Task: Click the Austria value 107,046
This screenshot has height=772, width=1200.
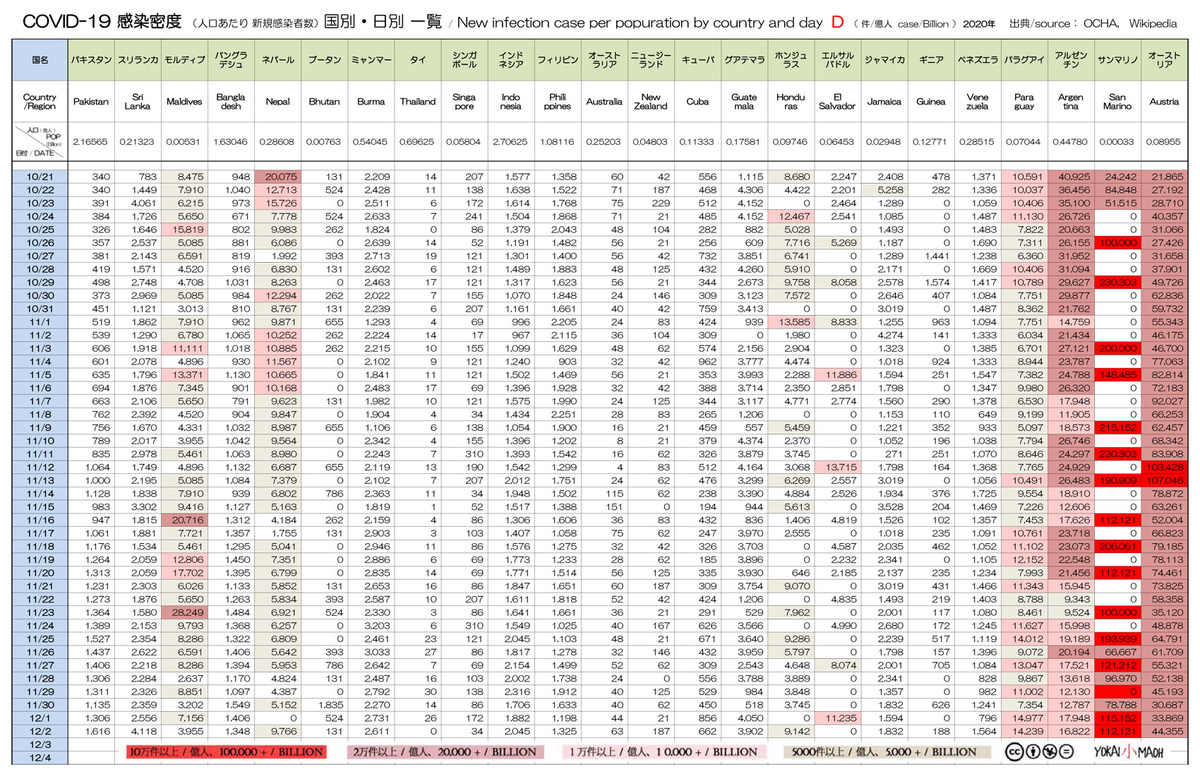Action: 1166,481
